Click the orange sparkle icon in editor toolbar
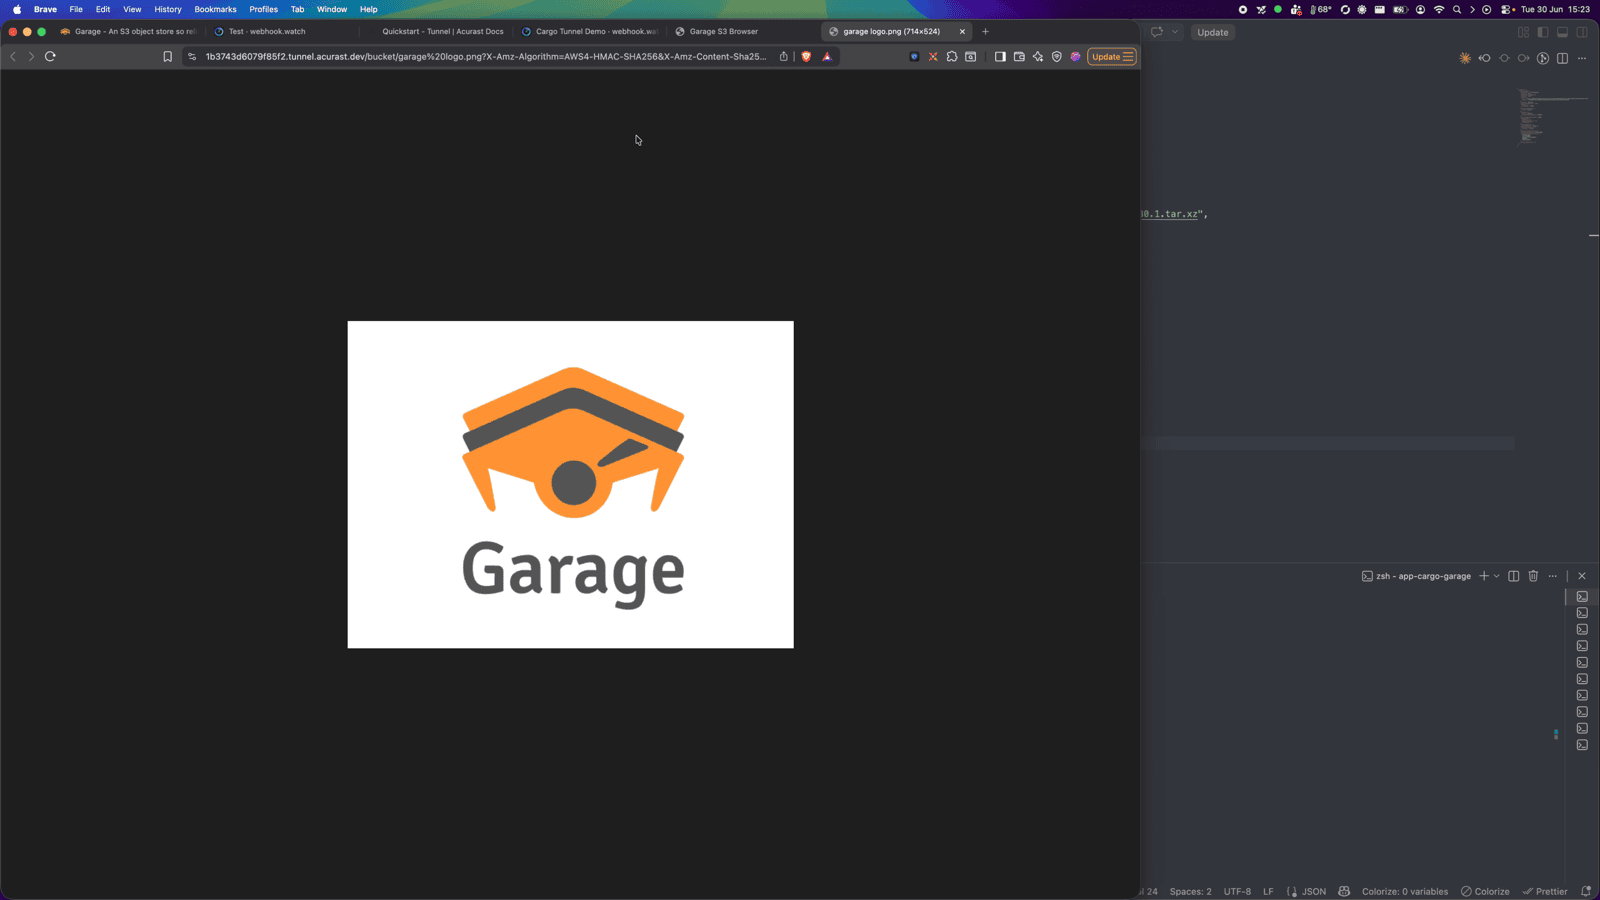Image resolution: width=1600 pixels, height=900 pixels. (1465, 58)
